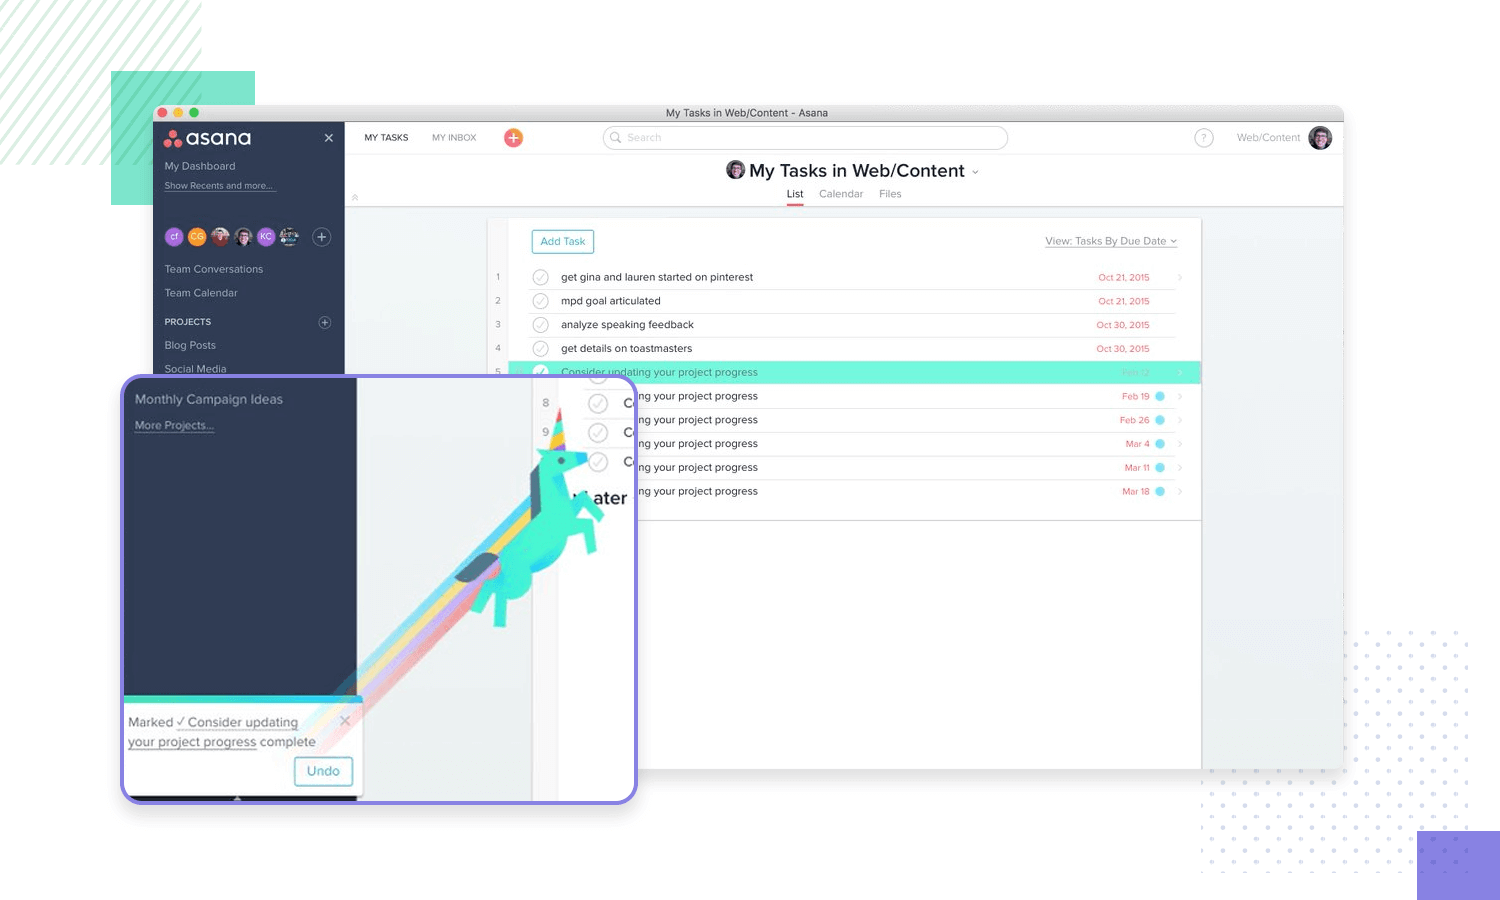Open My Dashboard in the sidebar

pos(200,166)
